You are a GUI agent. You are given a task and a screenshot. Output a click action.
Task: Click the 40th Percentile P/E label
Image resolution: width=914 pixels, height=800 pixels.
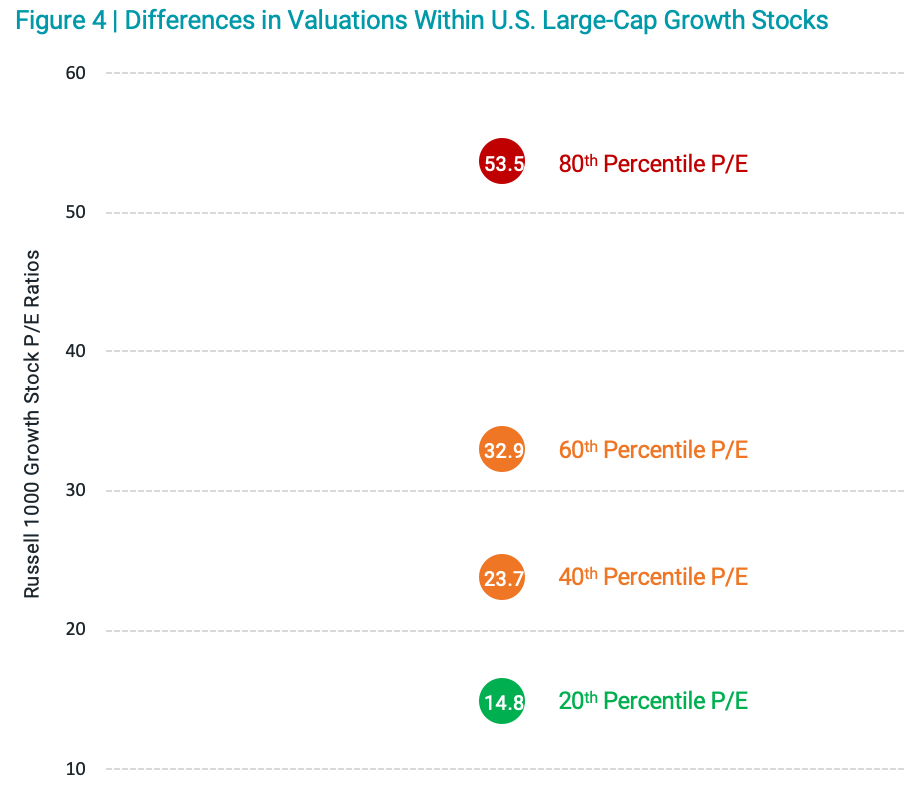(x=653, y=577)
